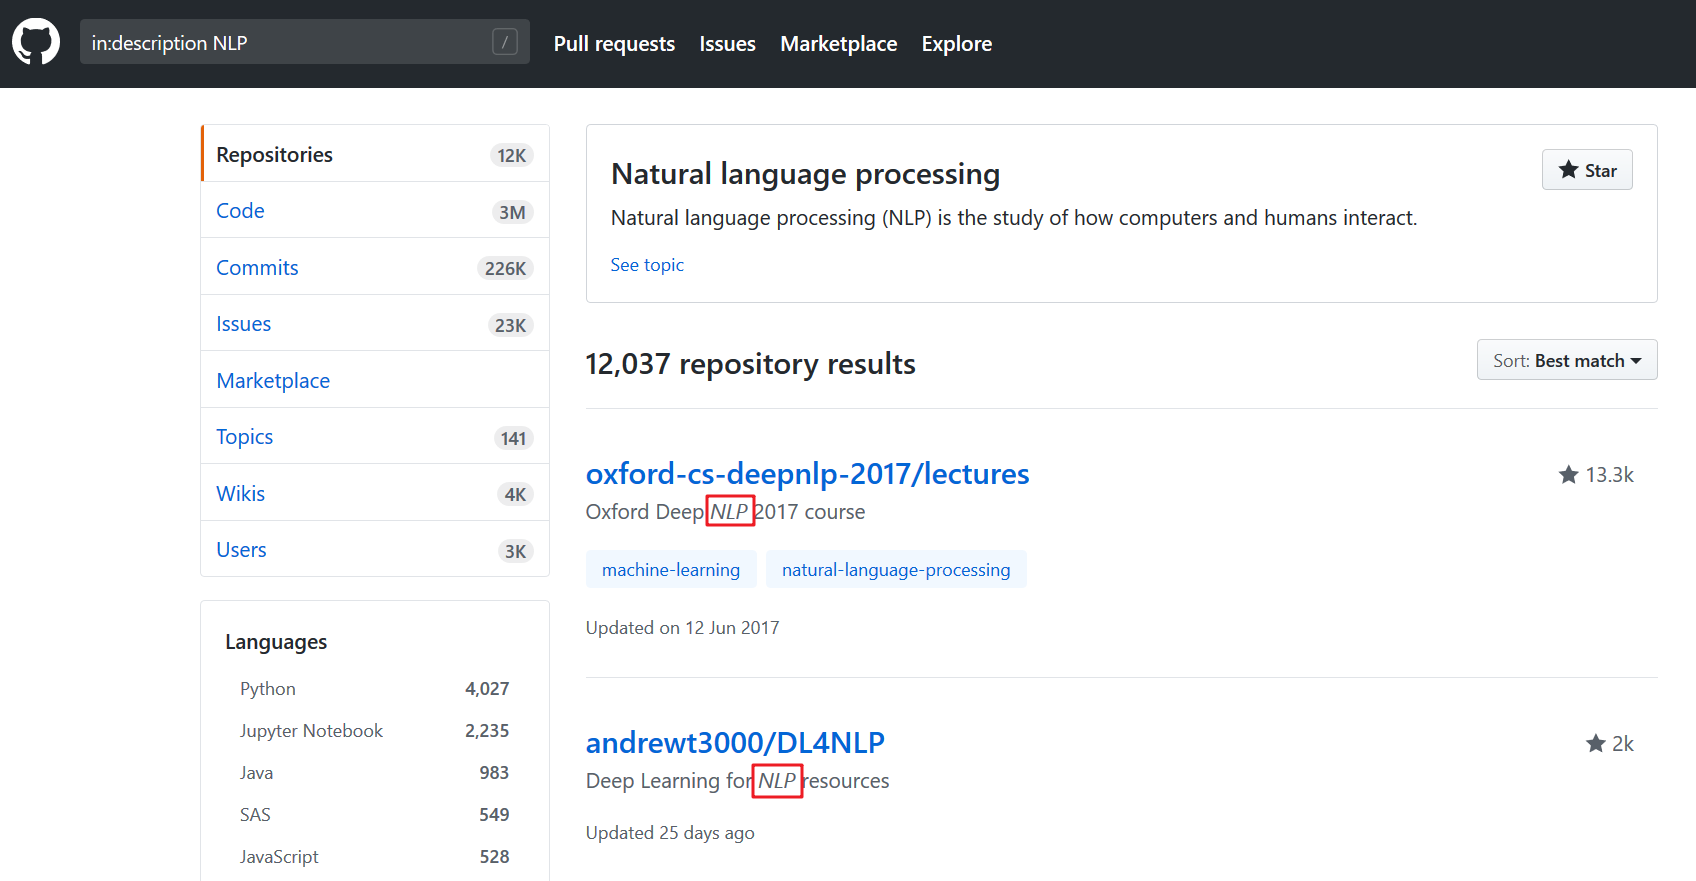This screenshot has width=1696, height=881.
Task: Go to Explore in top navigation
Action: point(956,44)
